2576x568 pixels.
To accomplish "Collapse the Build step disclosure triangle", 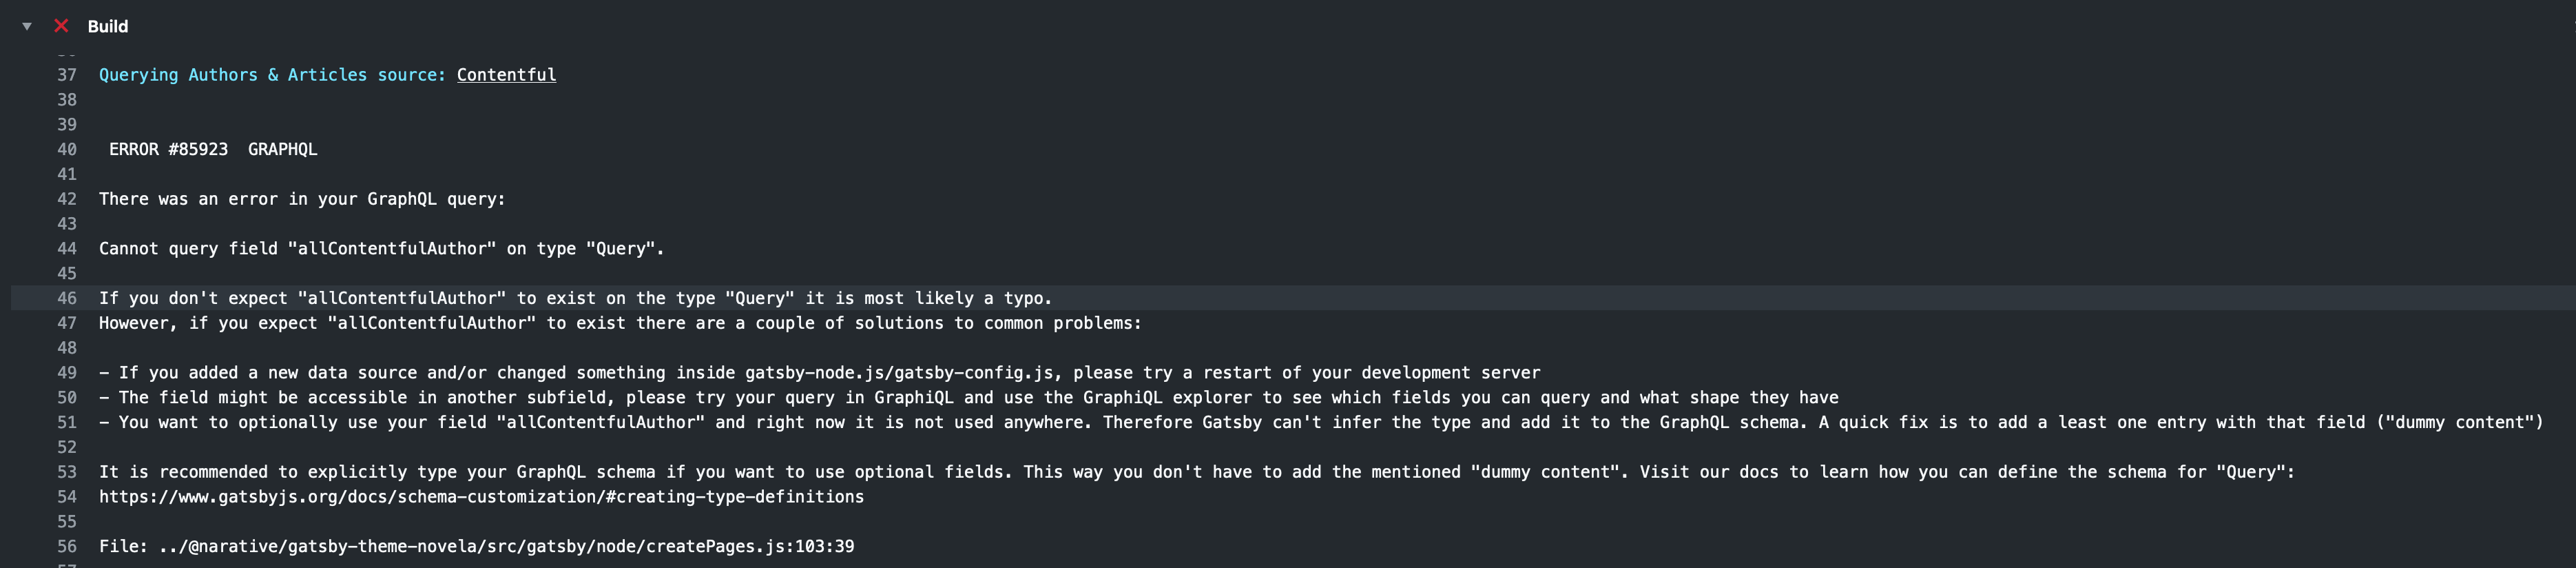I will click(x=27, y=27).
